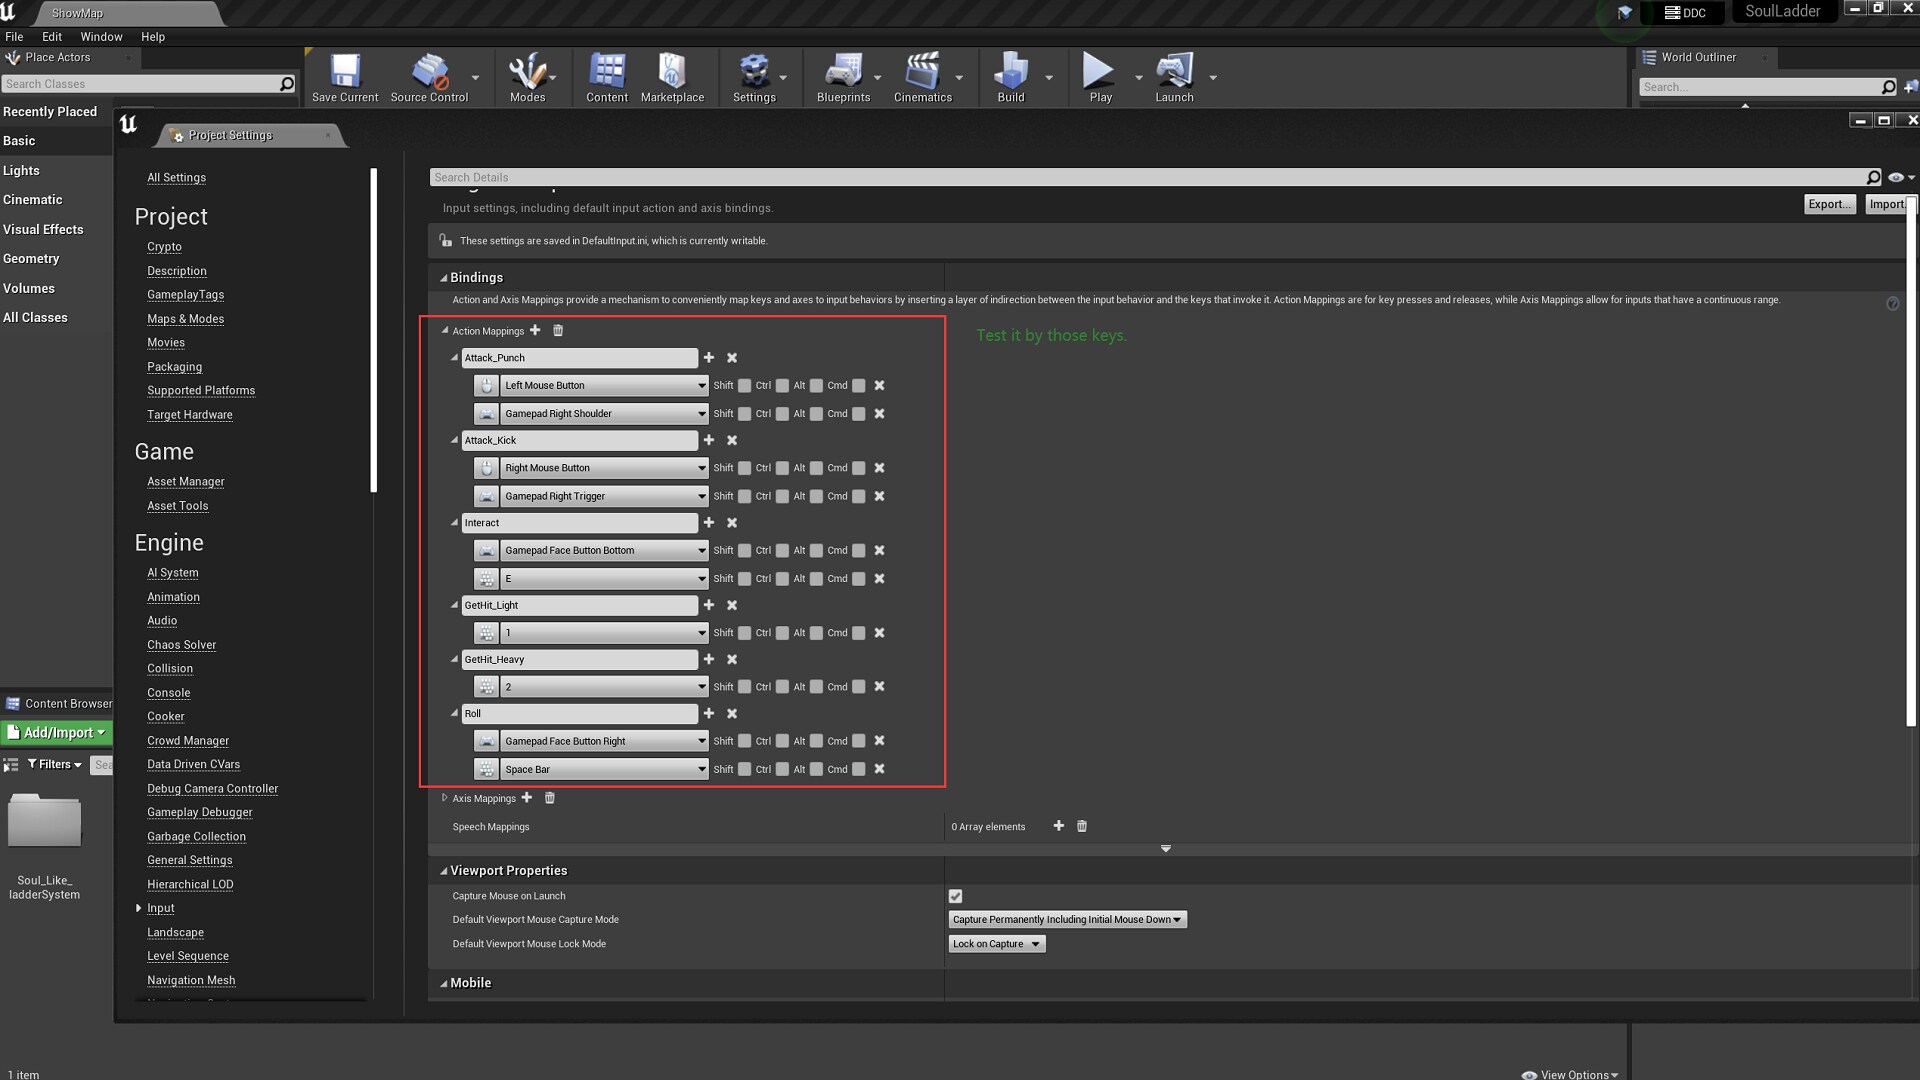This screenshot has width=1920, height=1080.
Task: Open the Gamepad Right Shoulder key dropdown
Action: 604,414
